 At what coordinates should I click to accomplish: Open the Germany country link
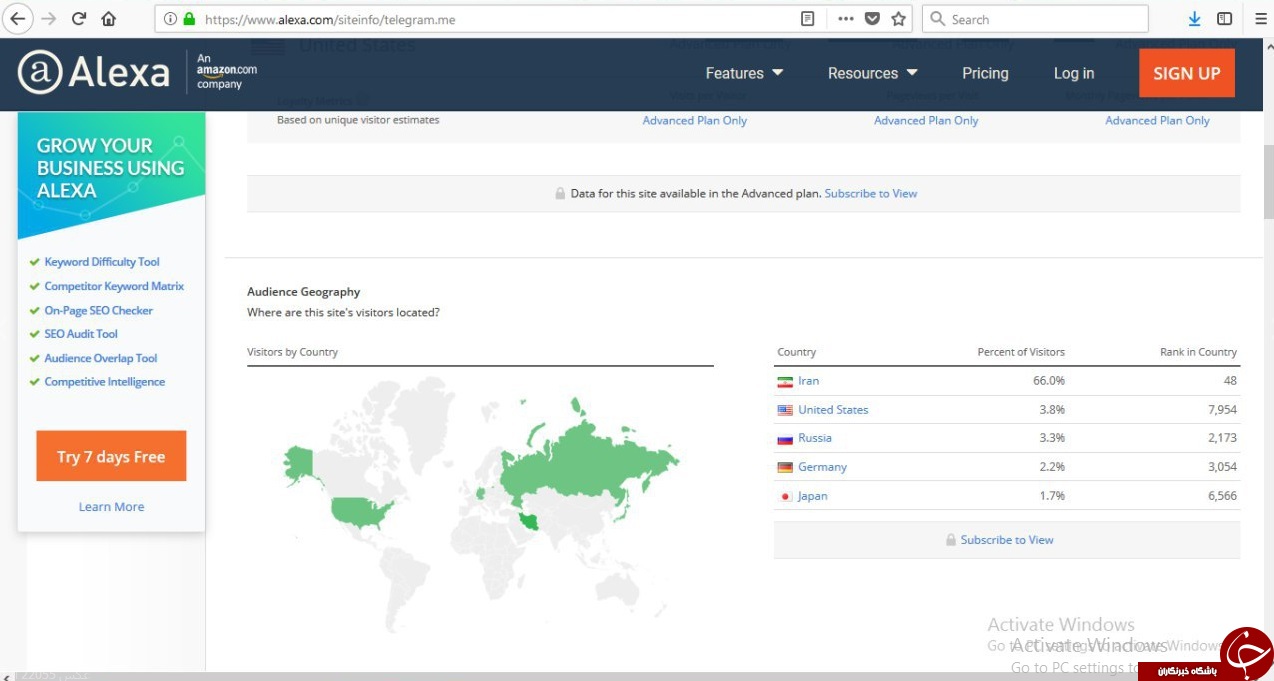[x=822, y=467]
